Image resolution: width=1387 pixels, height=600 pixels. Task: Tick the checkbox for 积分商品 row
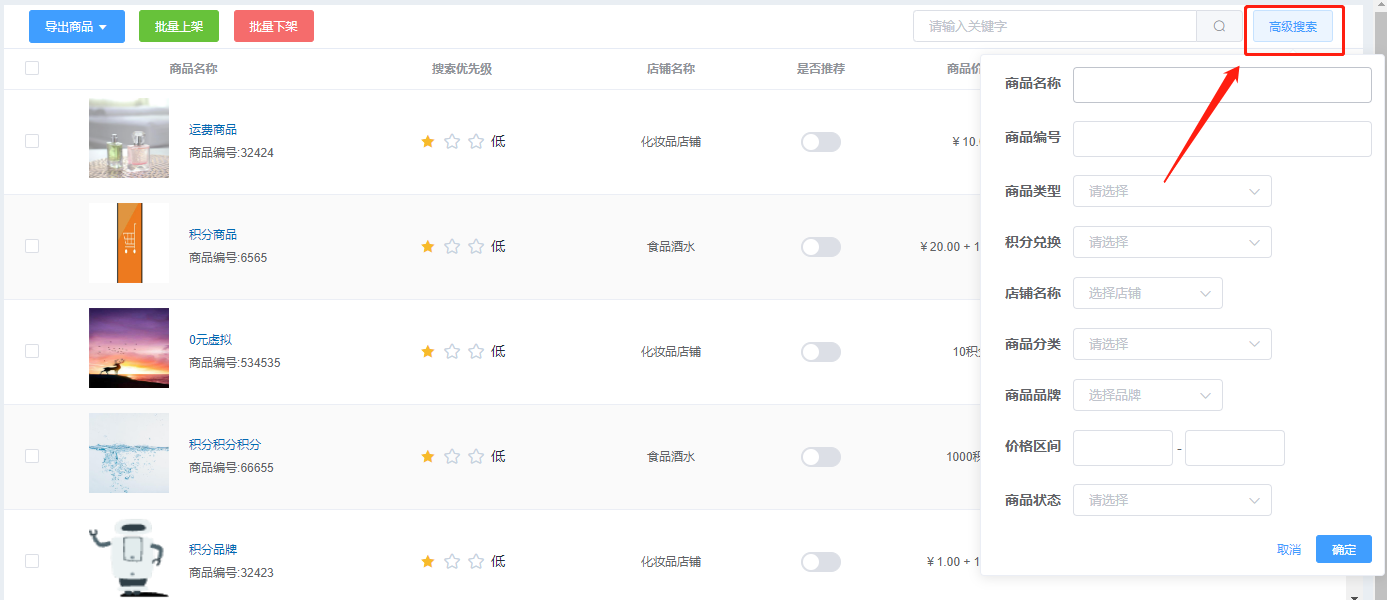32,246
